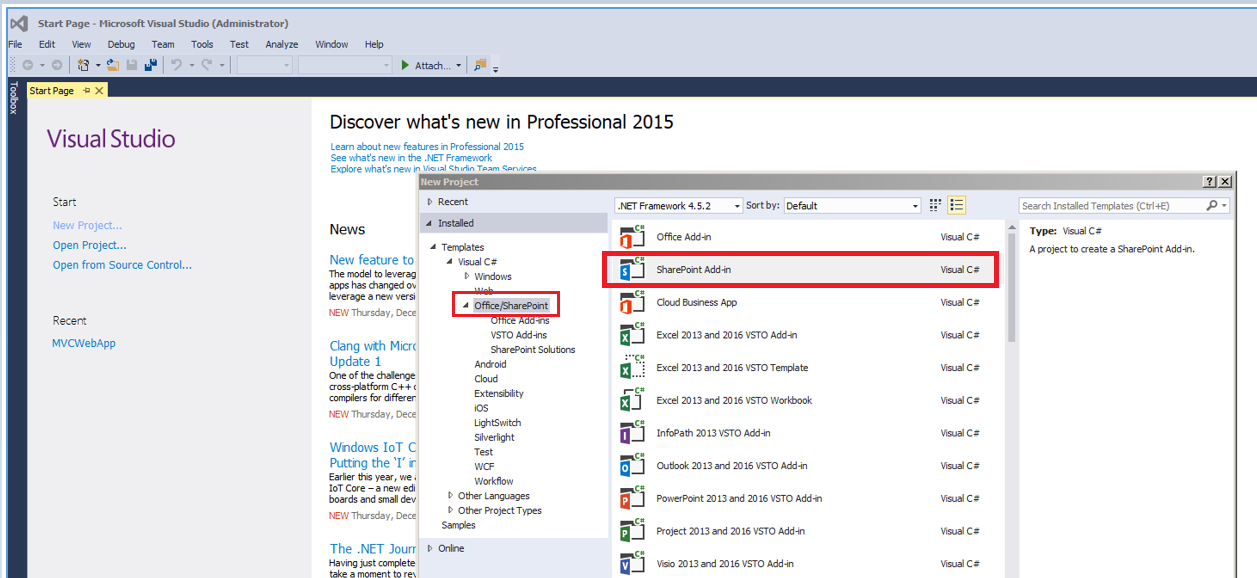This screenshot has width=1257, height=578.
Task: Select the Cloud Business App template icon
Action: [632, 303]
